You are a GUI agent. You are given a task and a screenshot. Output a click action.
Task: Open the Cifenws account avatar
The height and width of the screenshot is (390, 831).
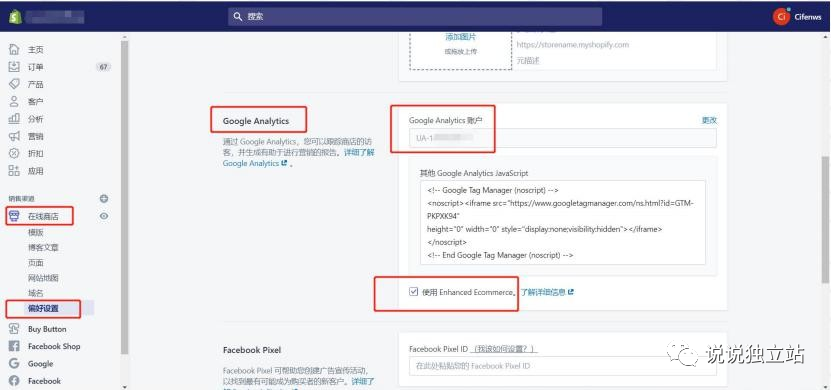pos(781,16)
